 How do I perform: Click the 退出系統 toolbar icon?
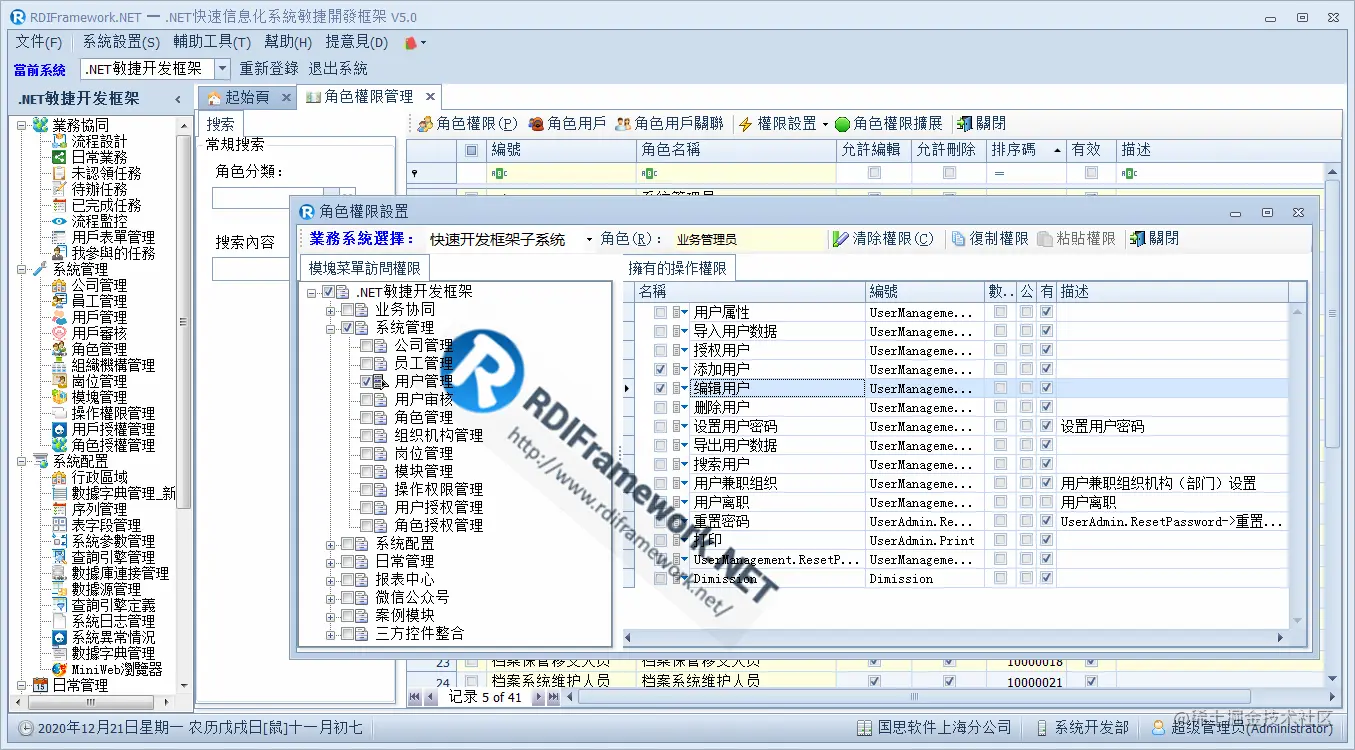[x=340, y=68]
